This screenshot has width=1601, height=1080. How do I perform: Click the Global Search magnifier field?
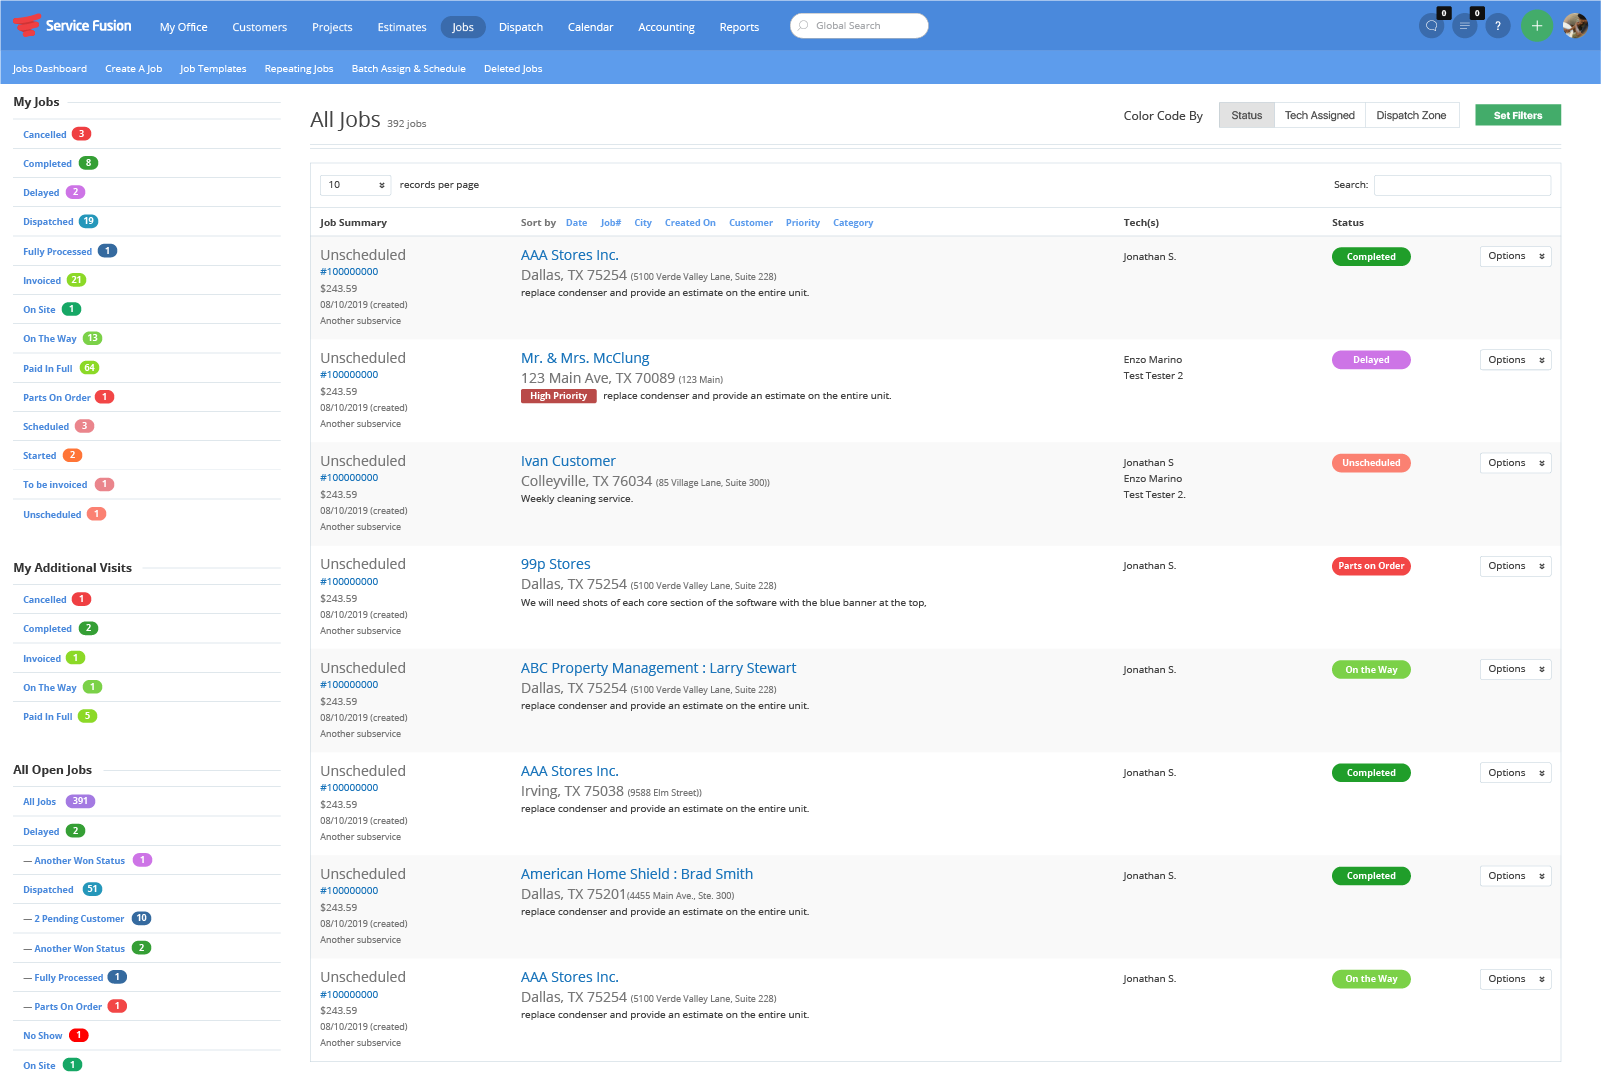(859, 26)
